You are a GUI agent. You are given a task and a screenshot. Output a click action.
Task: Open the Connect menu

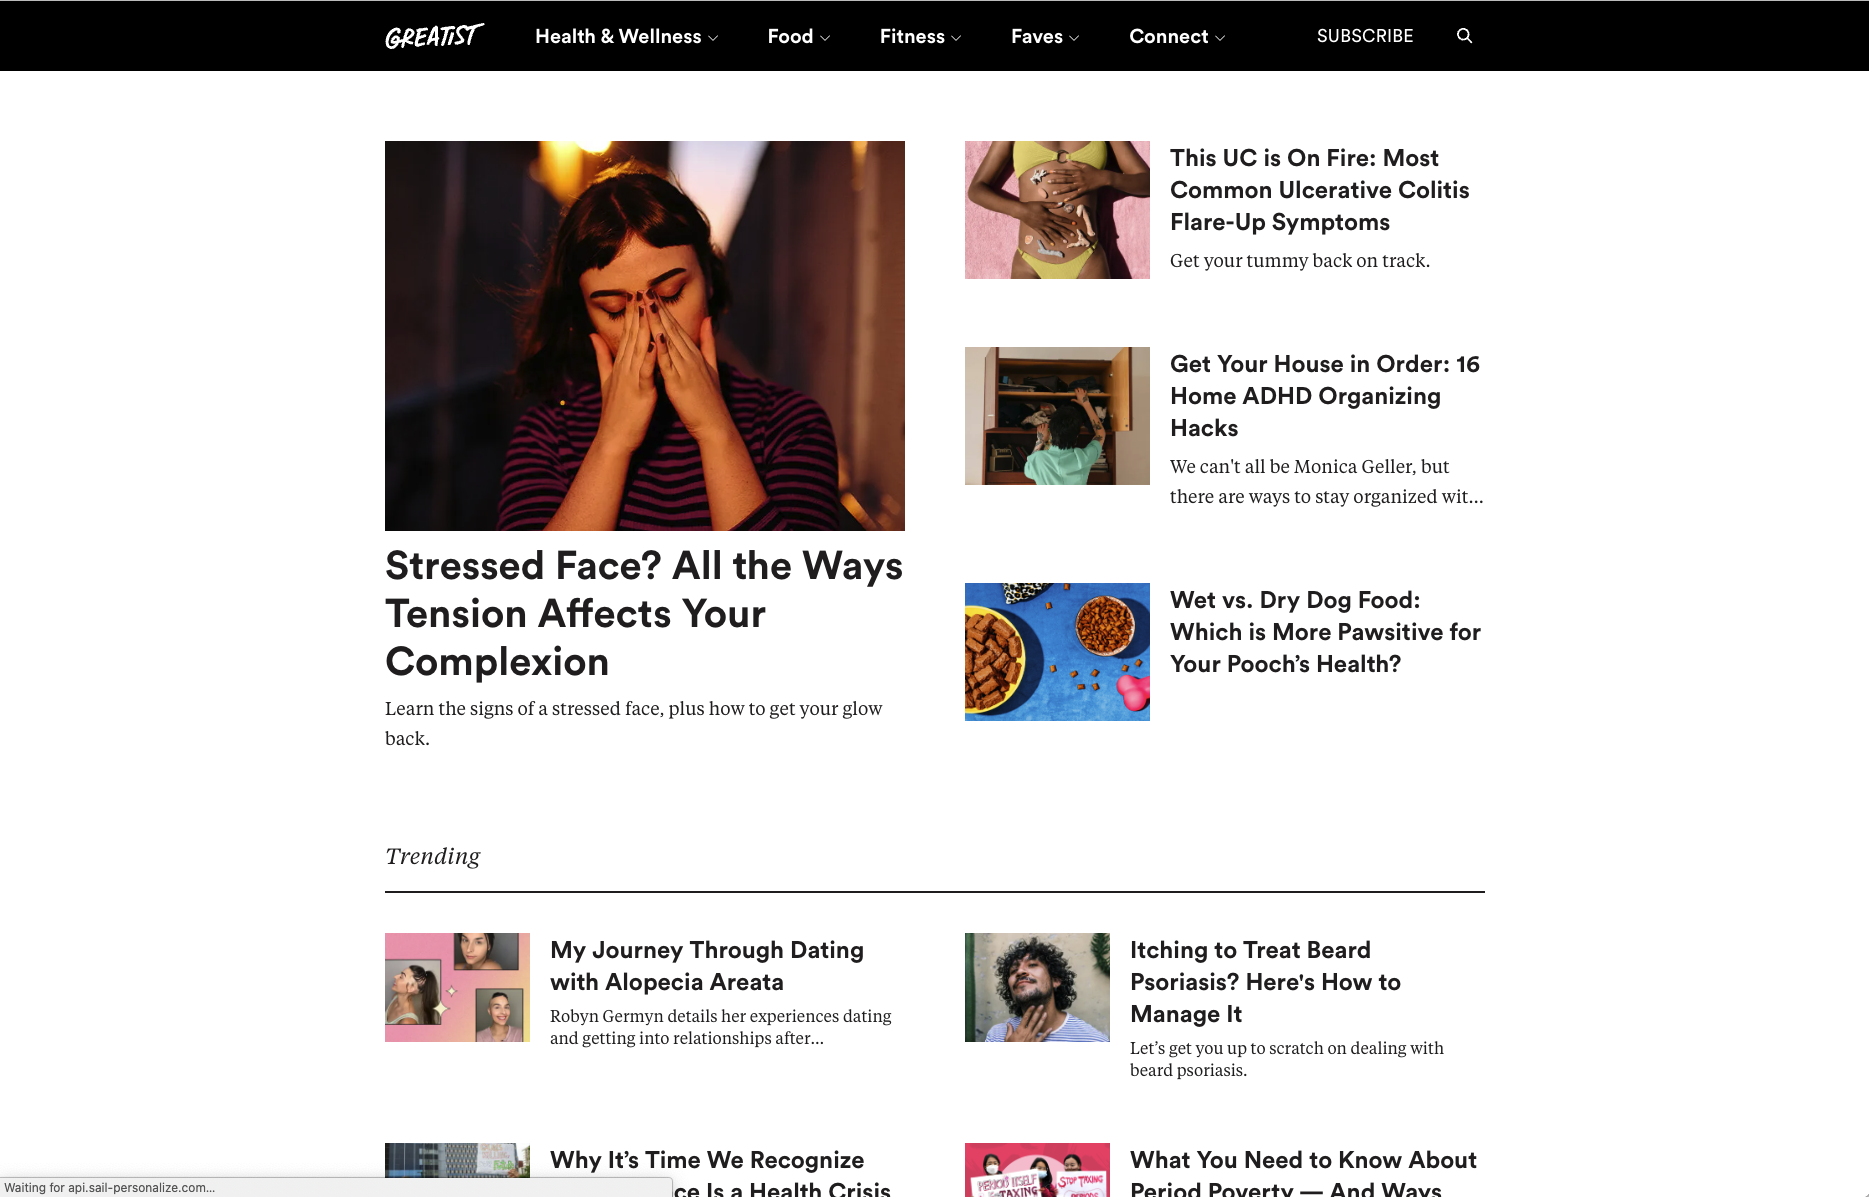coord(1177,36)
